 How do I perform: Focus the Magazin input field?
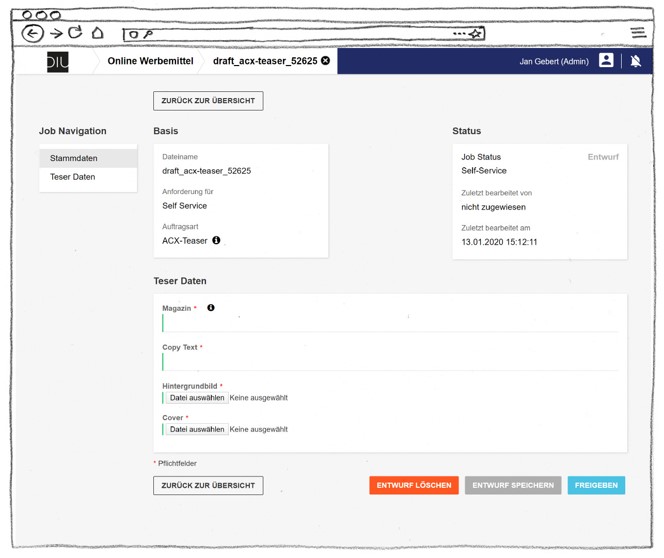pos(390,323)
